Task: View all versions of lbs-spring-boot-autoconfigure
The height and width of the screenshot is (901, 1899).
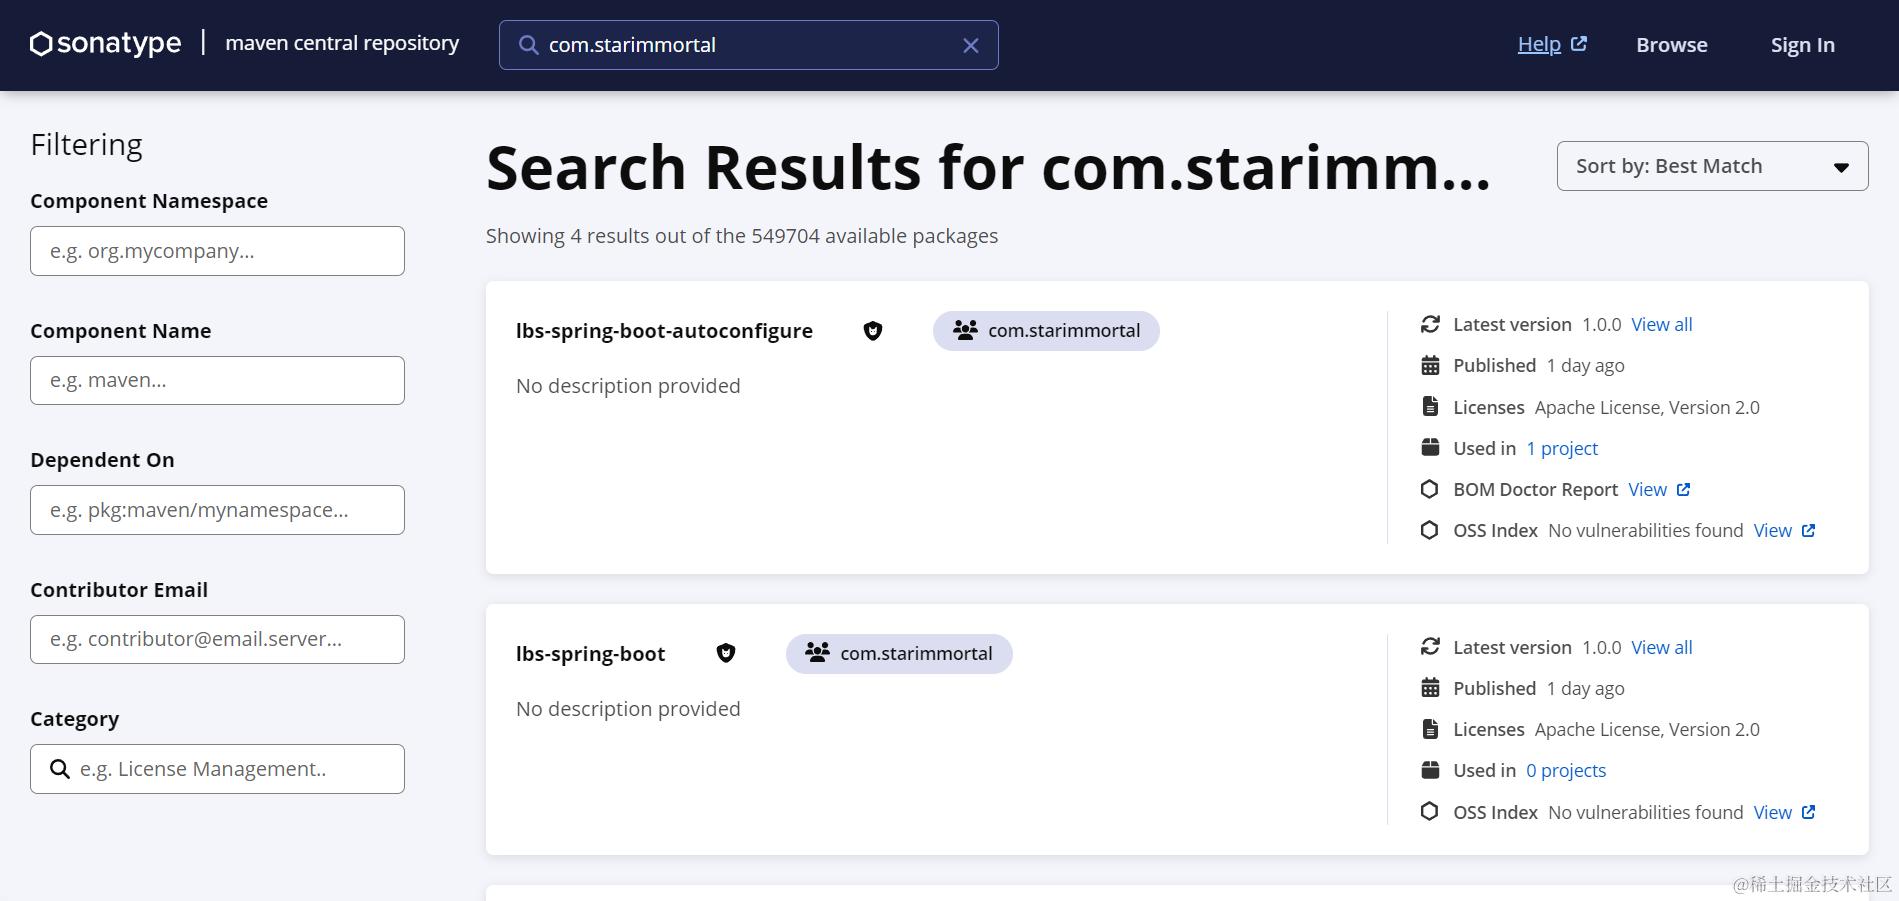Action: [x=1661, y=325]
